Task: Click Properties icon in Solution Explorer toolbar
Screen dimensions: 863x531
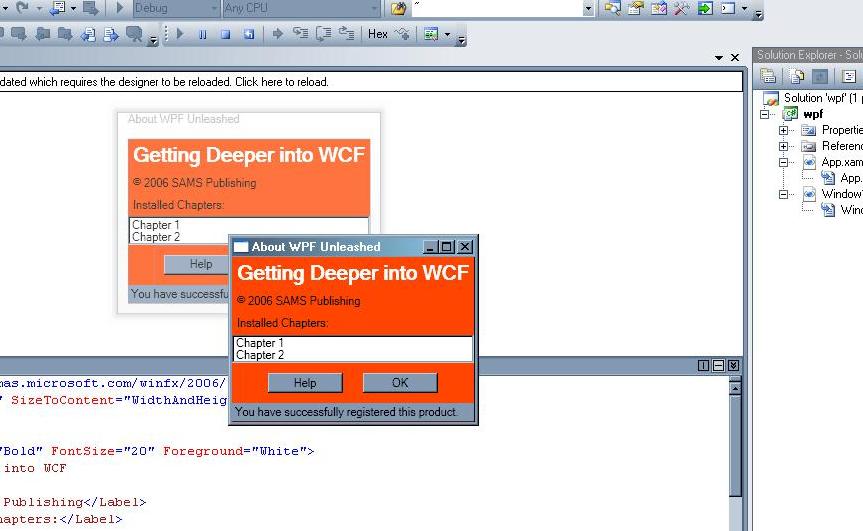Action: coord(768,76)
